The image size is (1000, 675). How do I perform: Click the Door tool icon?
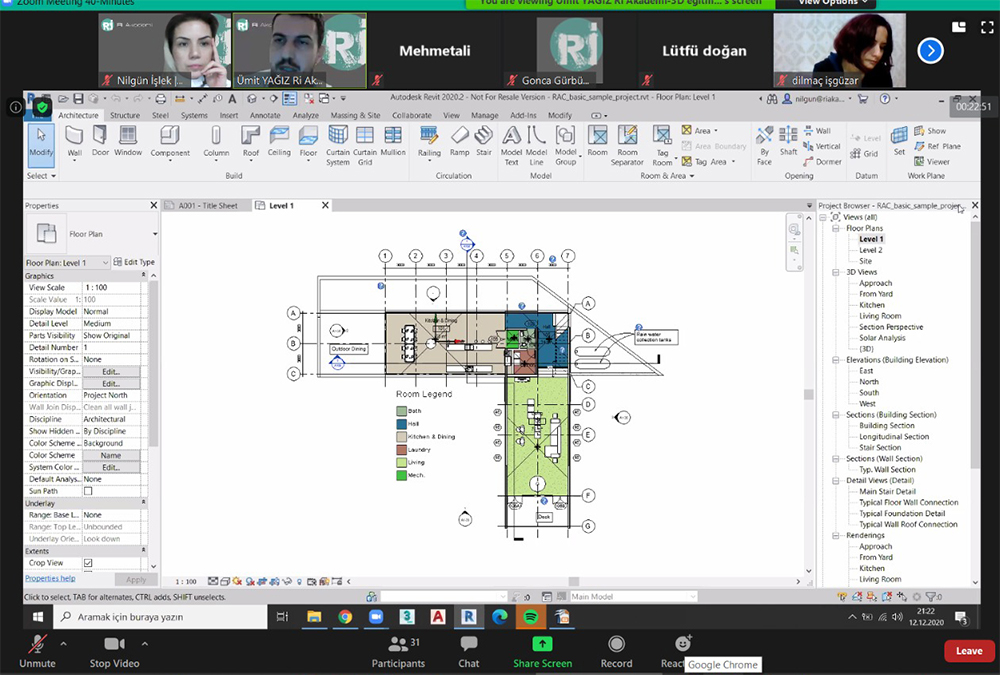101,141
